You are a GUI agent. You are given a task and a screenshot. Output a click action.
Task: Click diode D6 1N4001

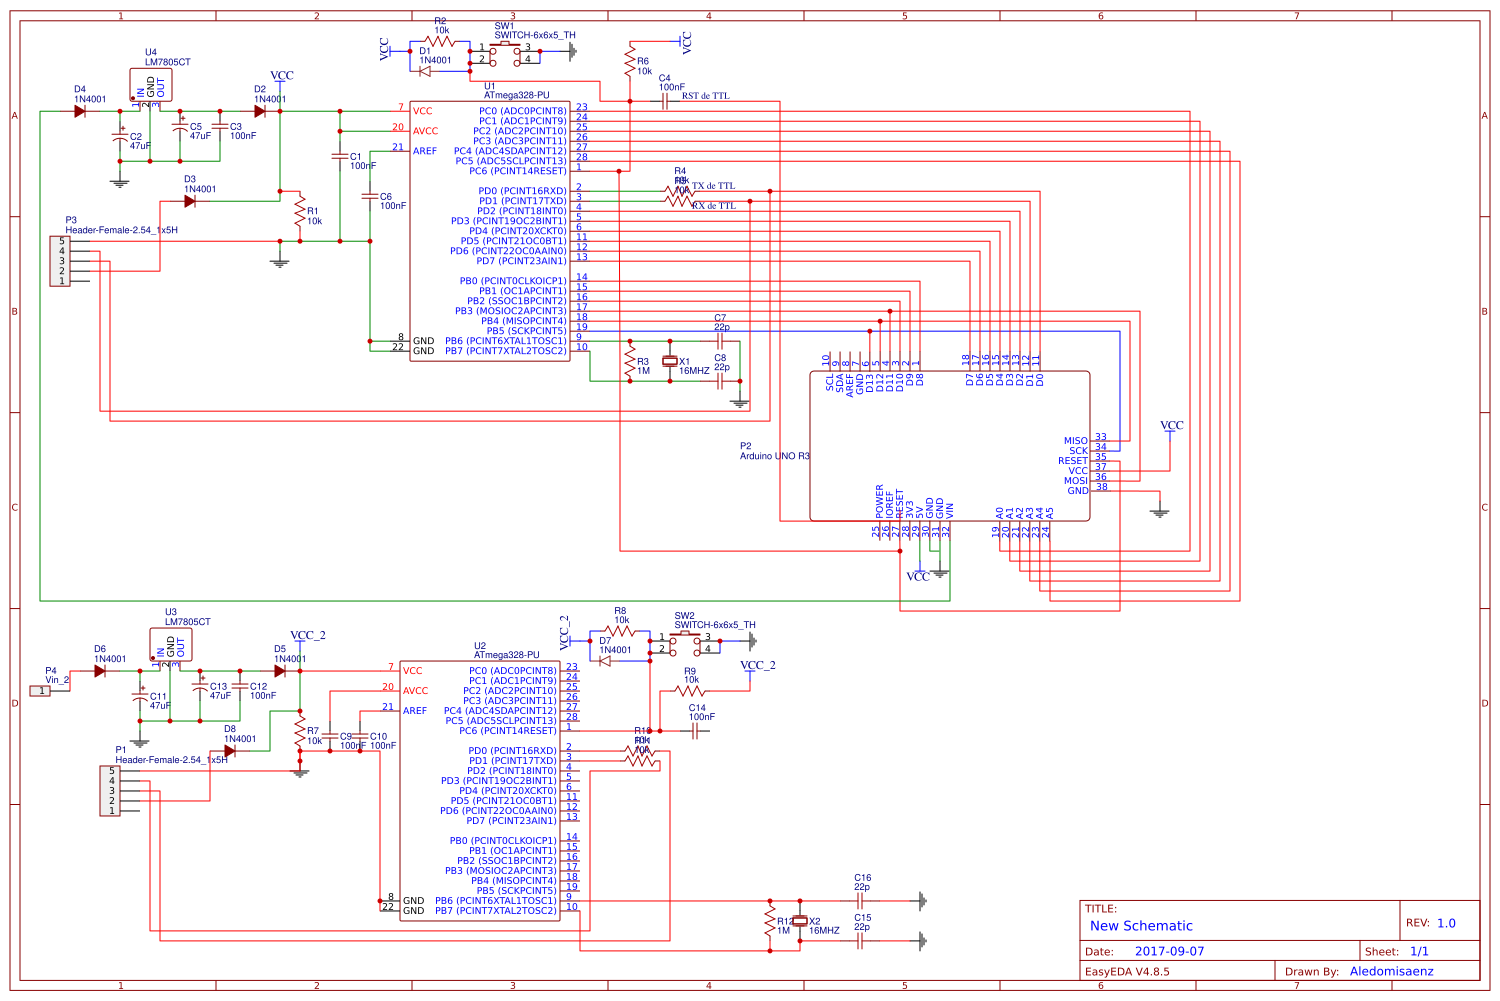[100, 671]
